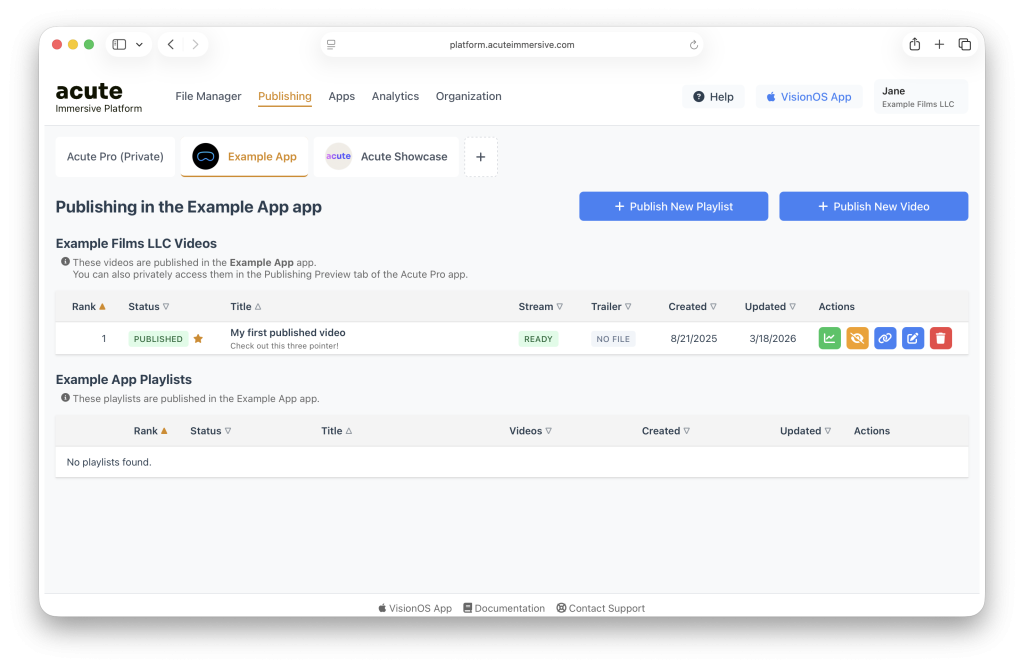This screenshot has height=668, width=1024.
Task: Click the blue copy link icon
Action: [x=885, y=339]
